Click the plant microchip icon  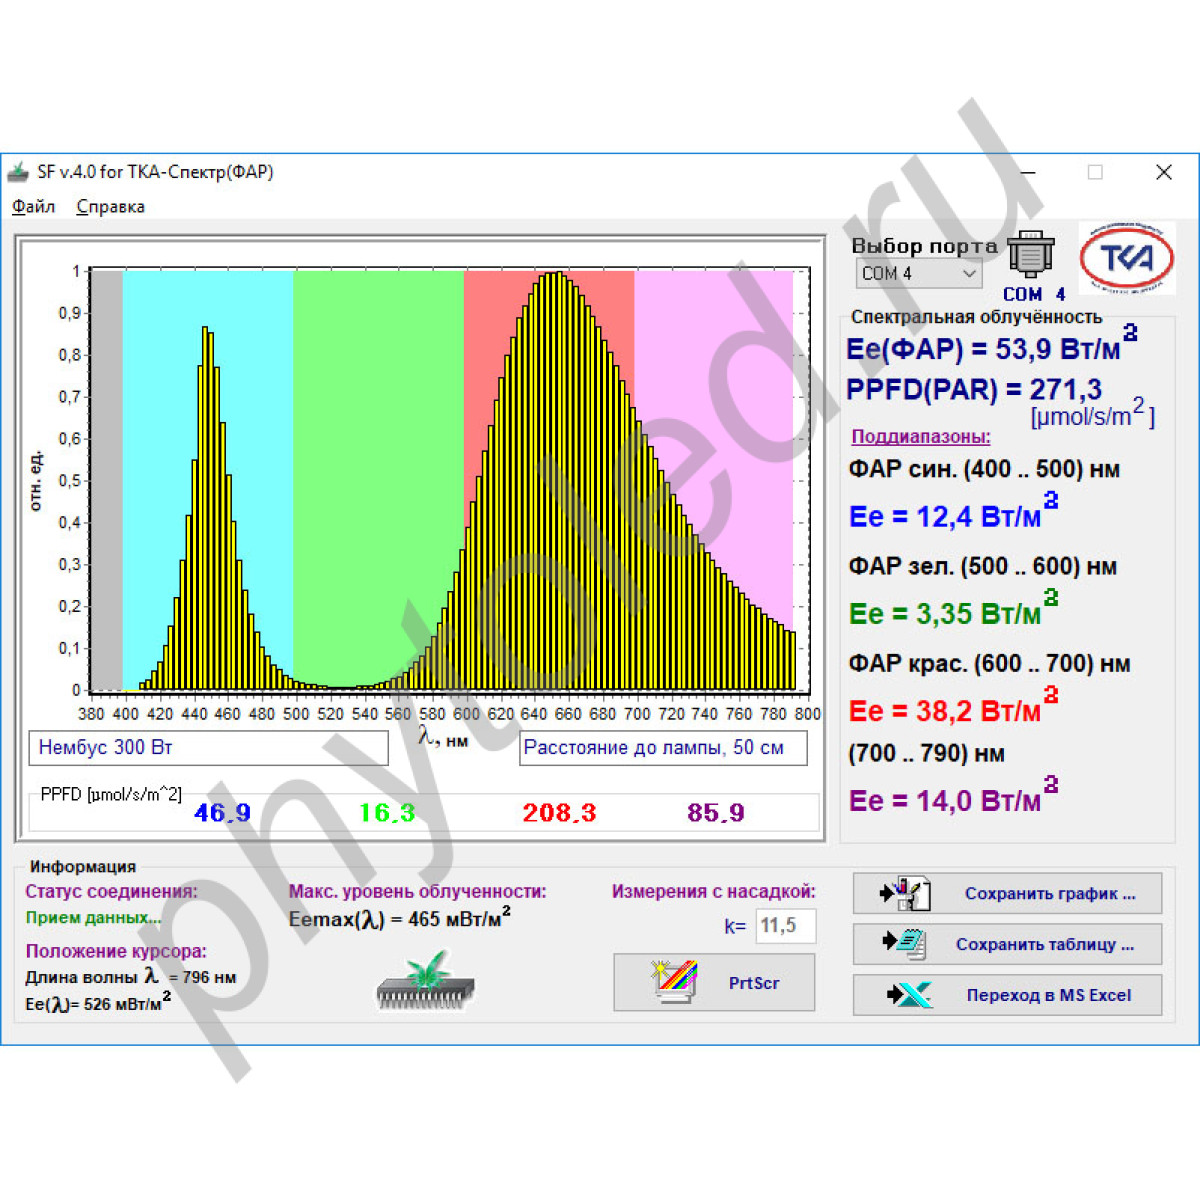425,981
